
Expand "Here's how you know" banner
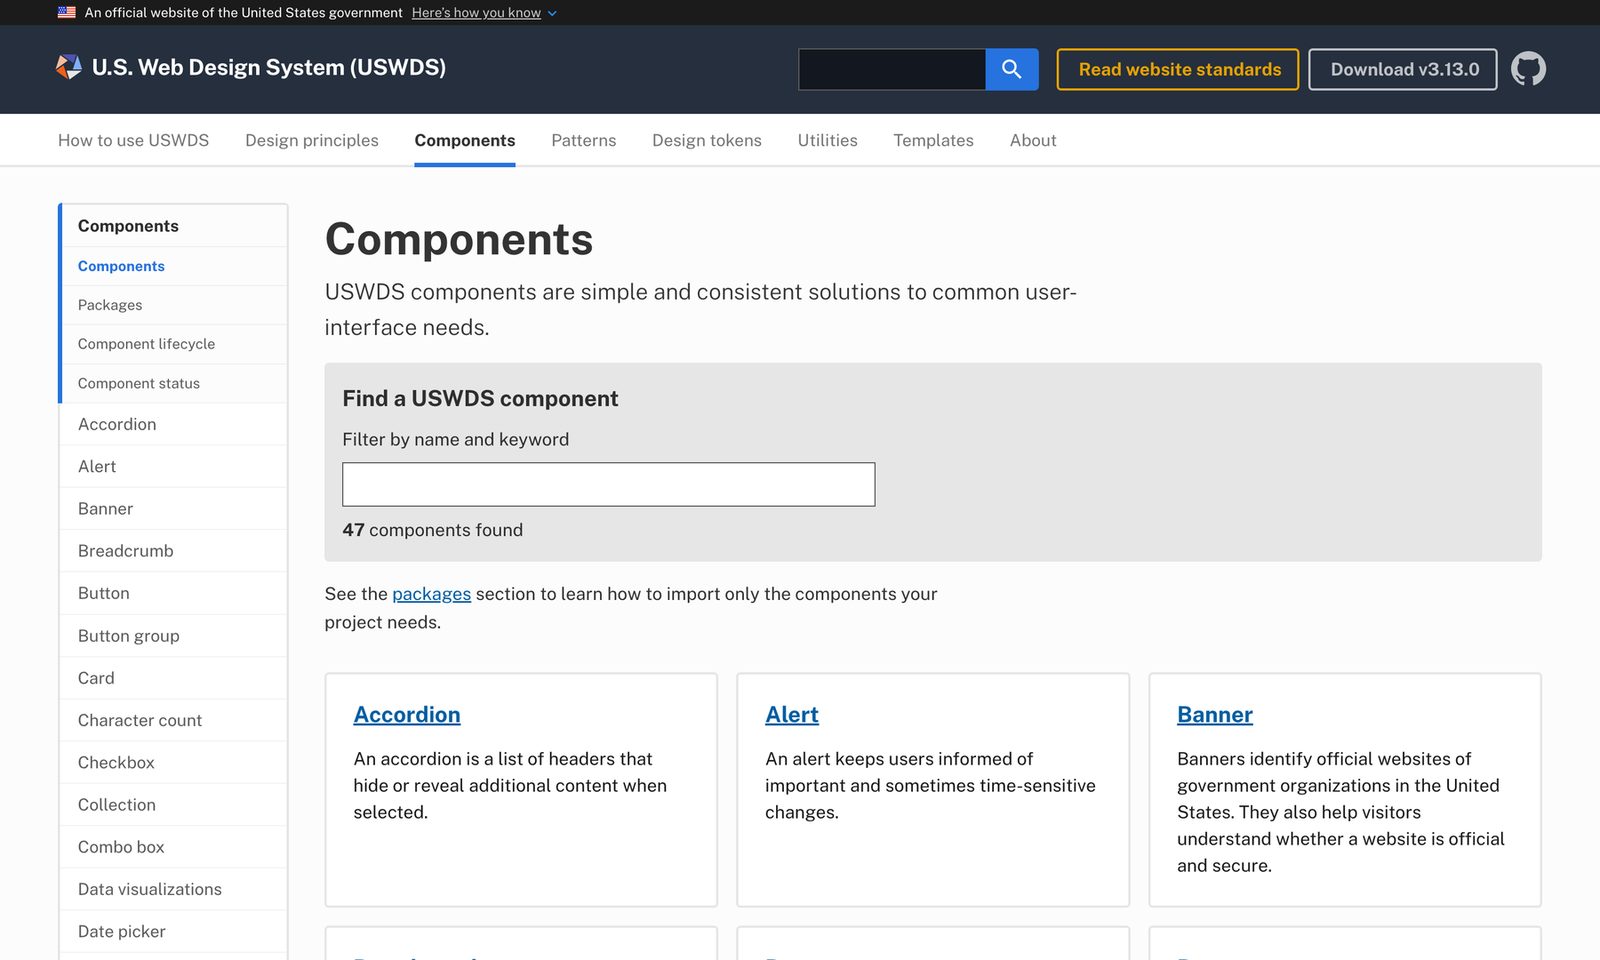pos(484,13)
